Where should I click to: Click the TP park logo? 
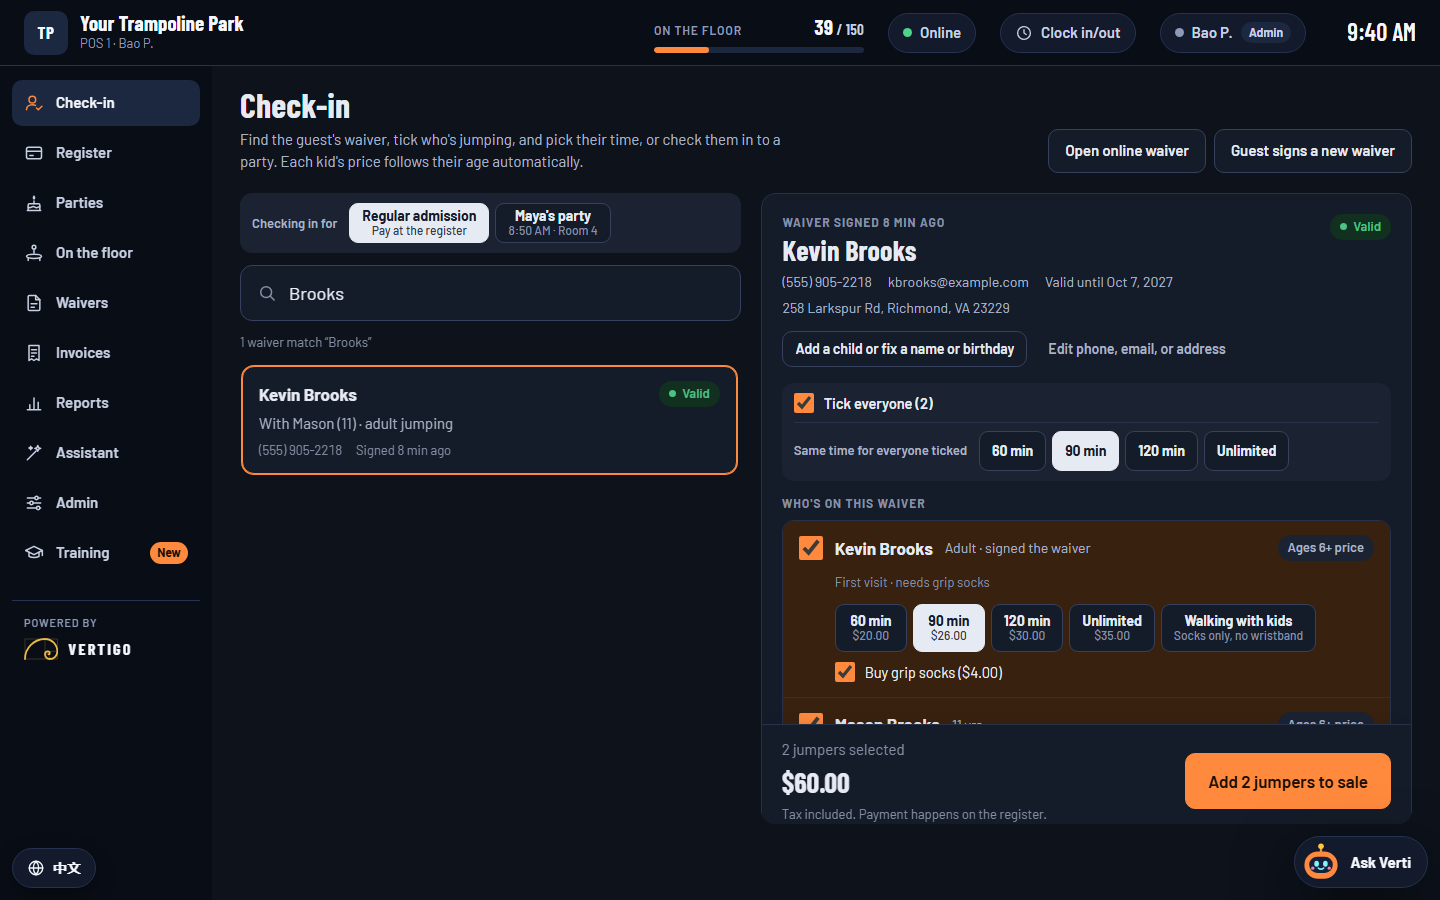(x=46, y=33)
